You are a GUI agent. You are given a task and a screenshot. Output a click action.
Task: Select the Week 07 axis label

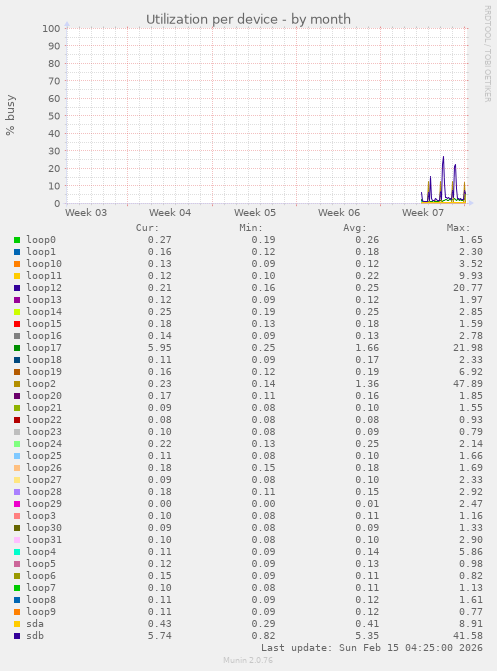pyautogui.click(x=423, y=213)
